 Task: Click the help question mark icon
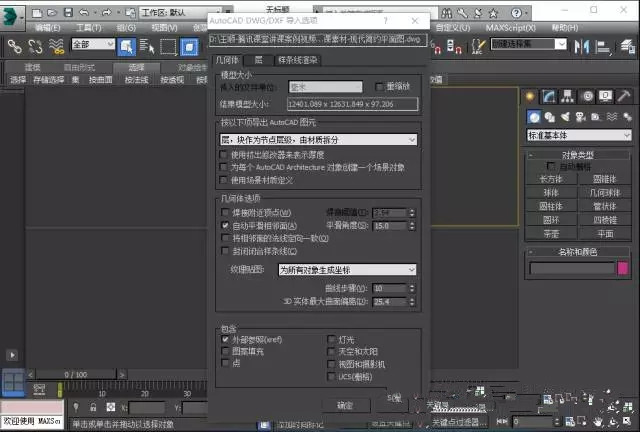pos(516,13)
